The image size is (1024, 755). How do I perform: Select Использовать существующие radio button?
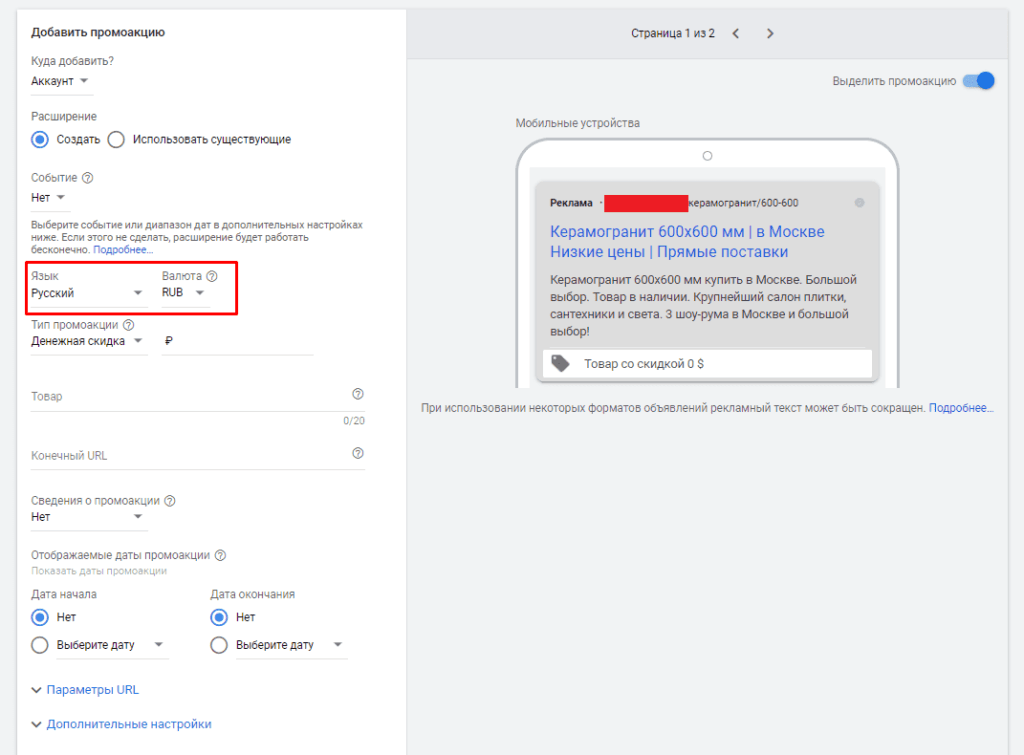[116, 140]
